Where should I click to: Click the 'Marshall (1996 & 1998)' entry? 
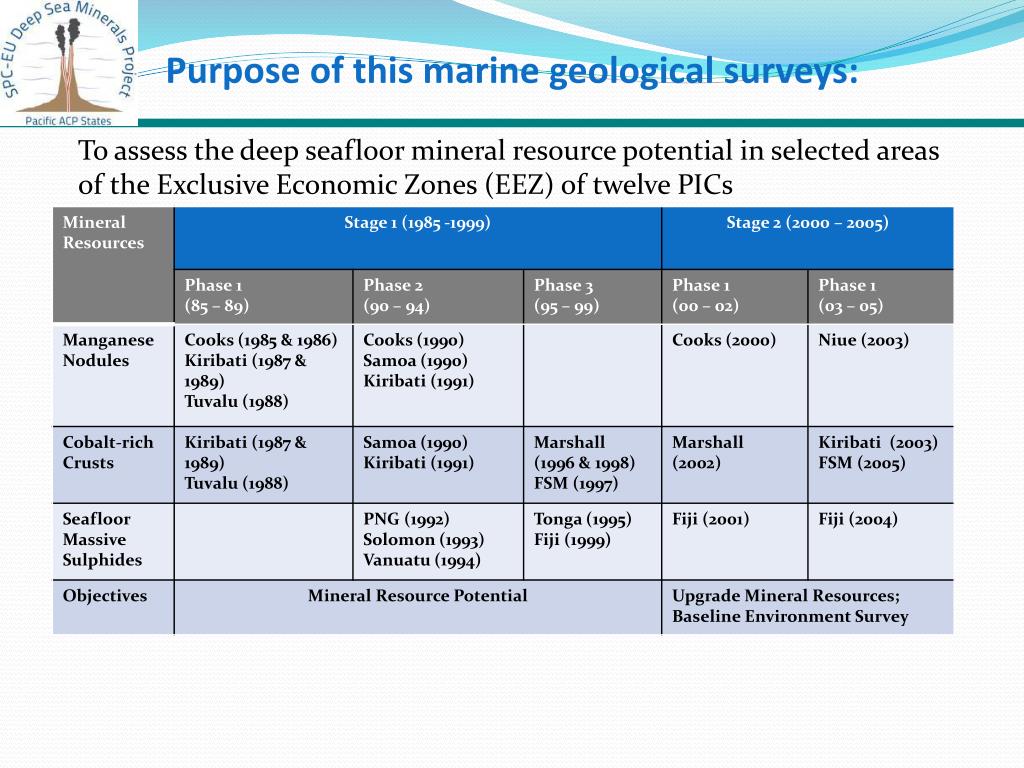pos(584,453)
